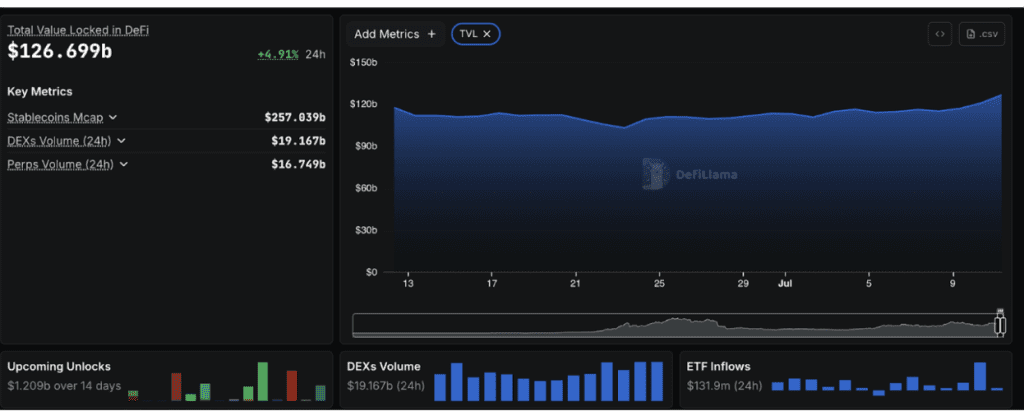The height and width of the screenshot is (411, 1024).
Task: Click the Jul marker on chart axis
Action: click(x=784, y=284)
